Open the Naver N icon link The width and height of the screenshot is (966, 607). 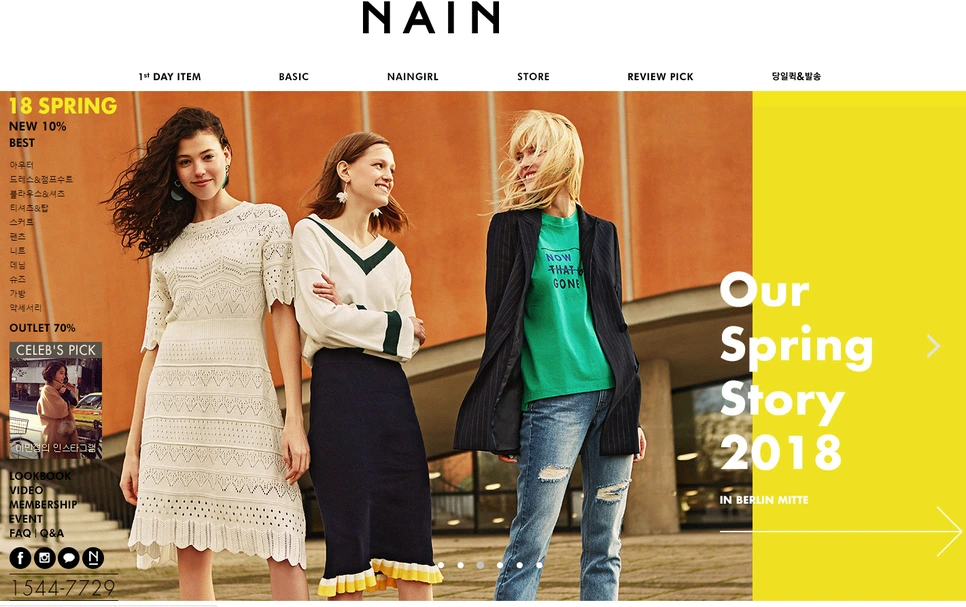pos(93,558)
